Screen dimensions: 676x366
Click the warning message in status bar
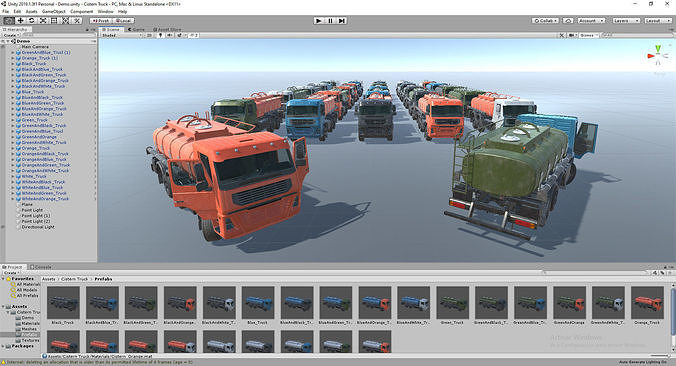(98, 362)
